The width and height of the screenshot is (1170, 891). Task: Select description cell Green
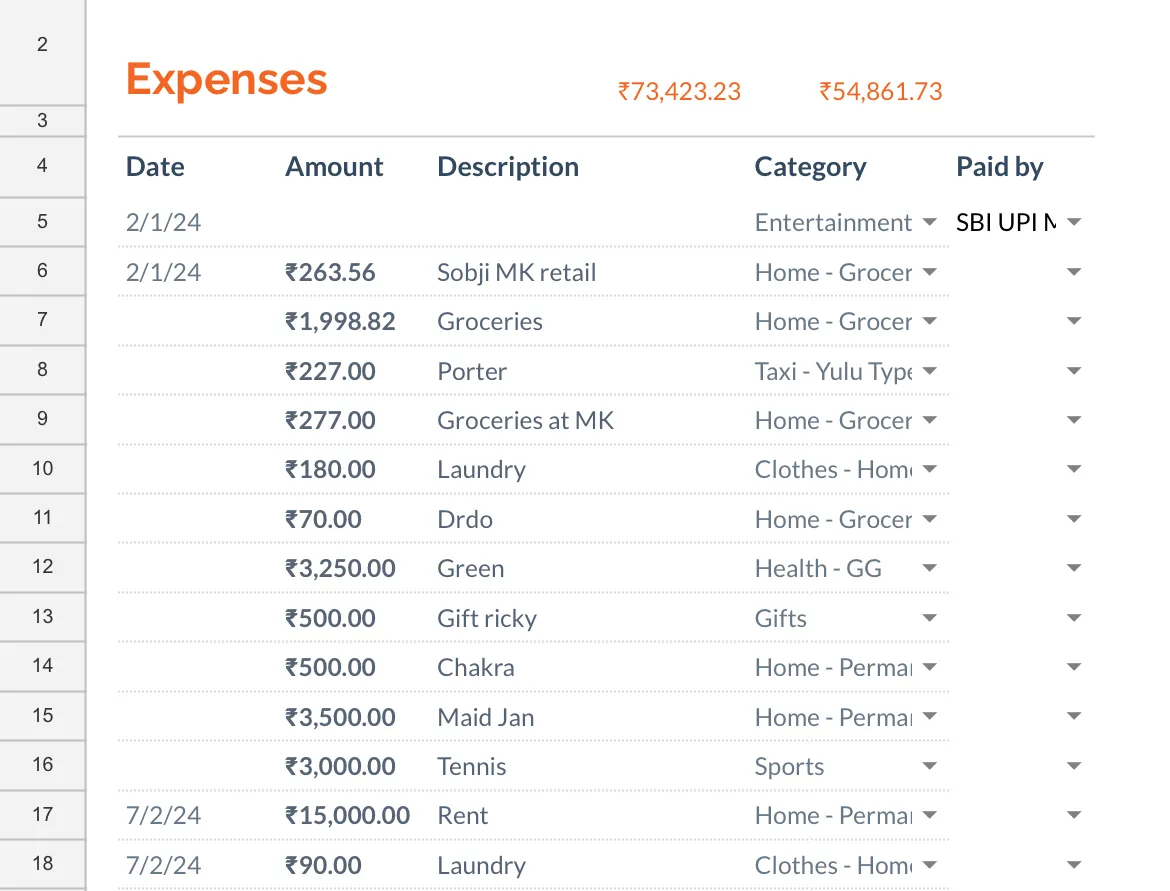click(471, 569)
